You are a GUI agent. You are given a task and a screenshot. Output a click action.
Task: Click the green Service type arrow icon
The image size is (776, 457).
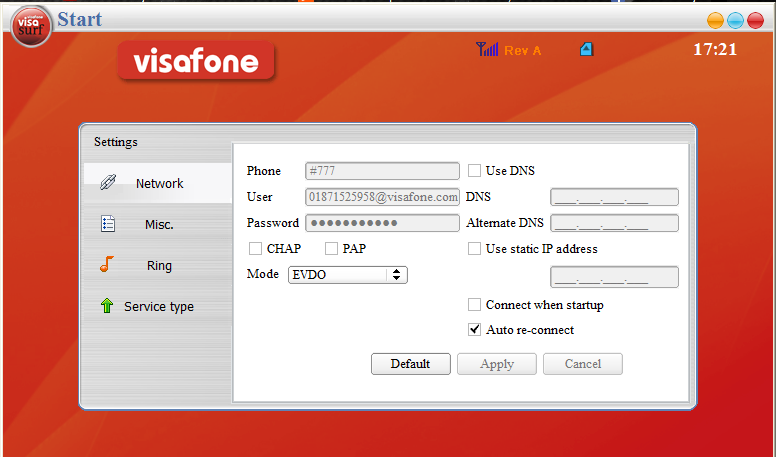pyautogui.click(x=107, y=305)
